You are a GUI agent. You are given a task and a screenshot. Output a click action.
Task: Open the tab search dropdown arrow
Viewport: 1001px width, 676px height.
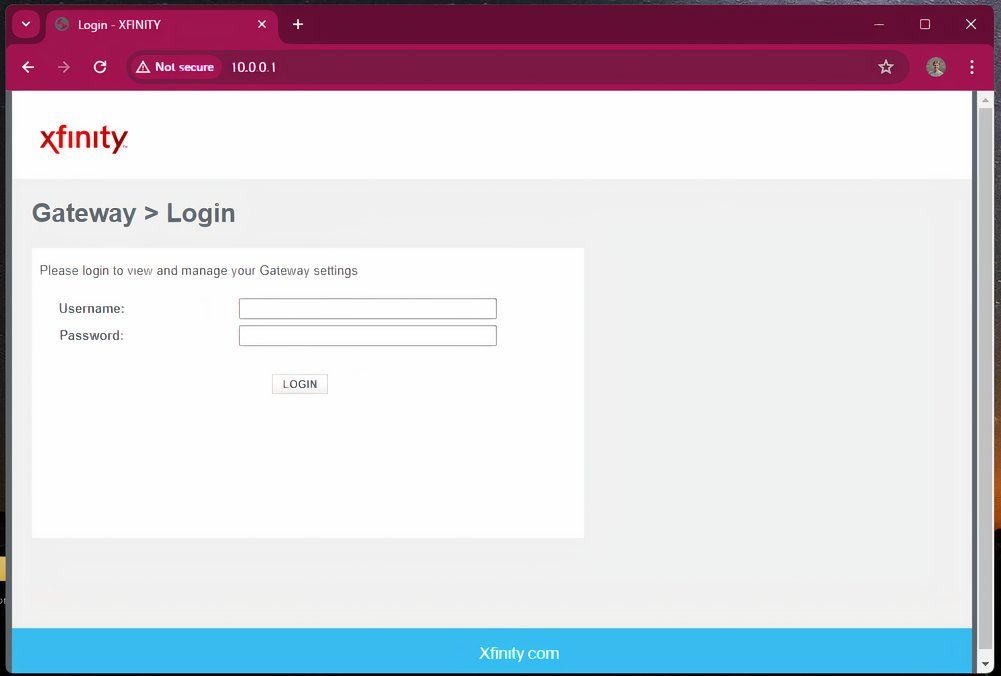(26, 24)
